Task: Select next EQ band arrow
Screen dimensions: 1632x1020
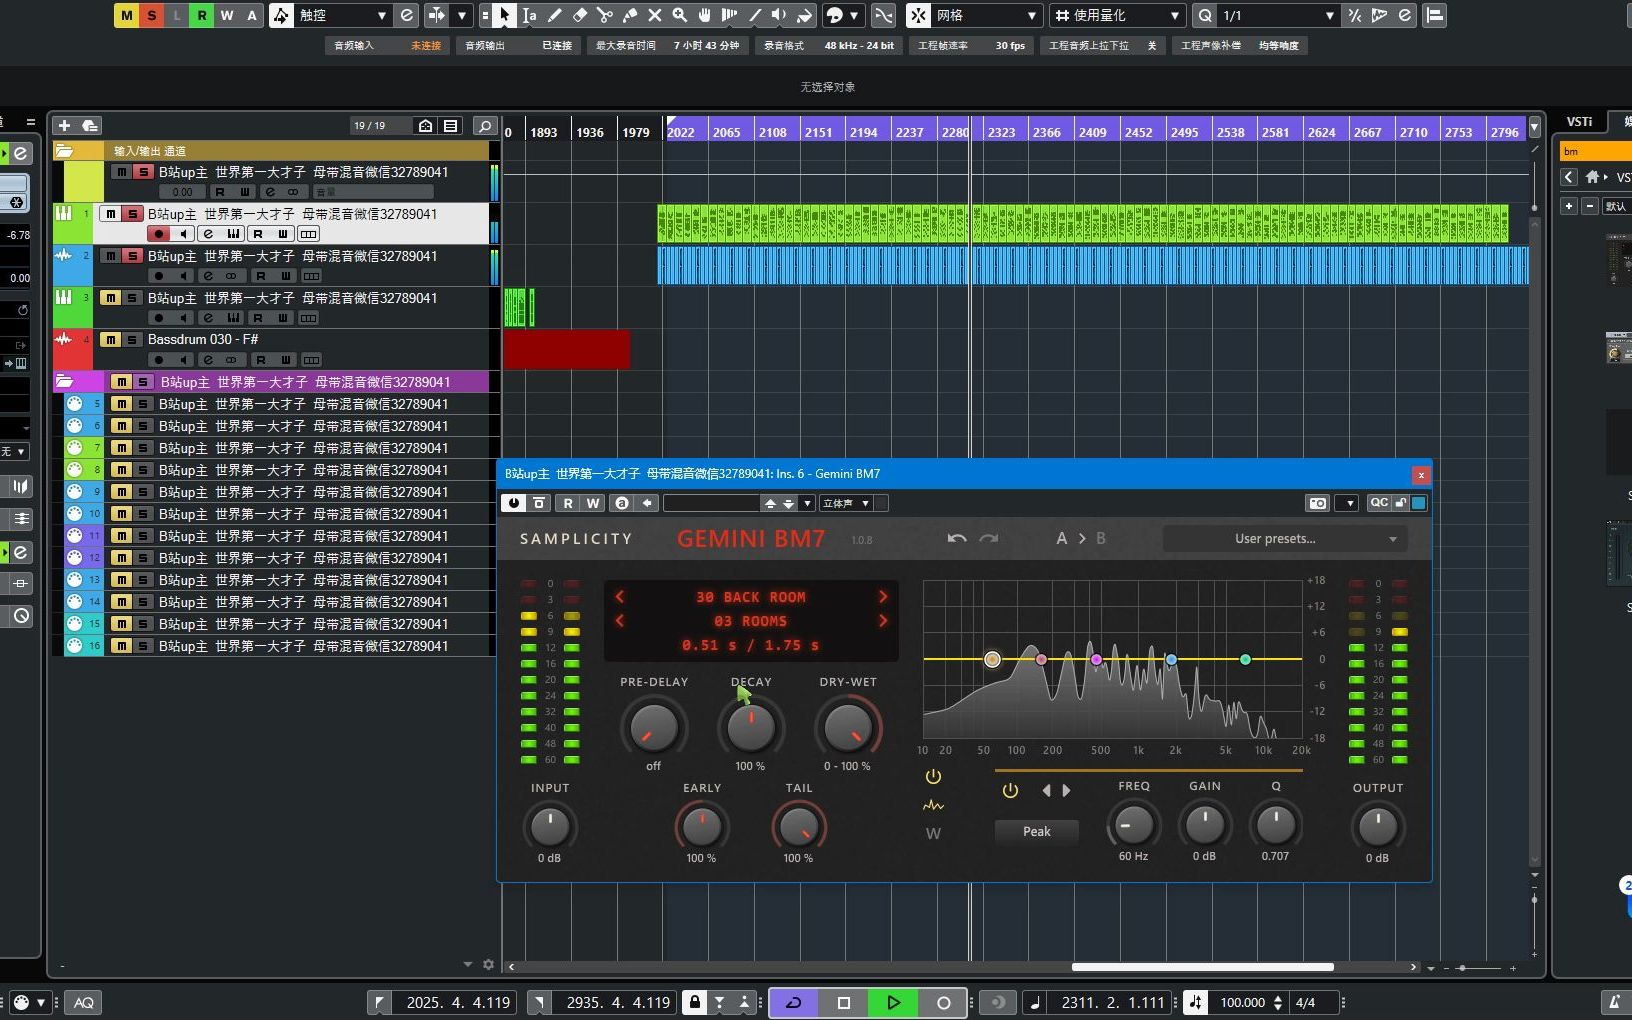Action: [x=1066, y=790]
